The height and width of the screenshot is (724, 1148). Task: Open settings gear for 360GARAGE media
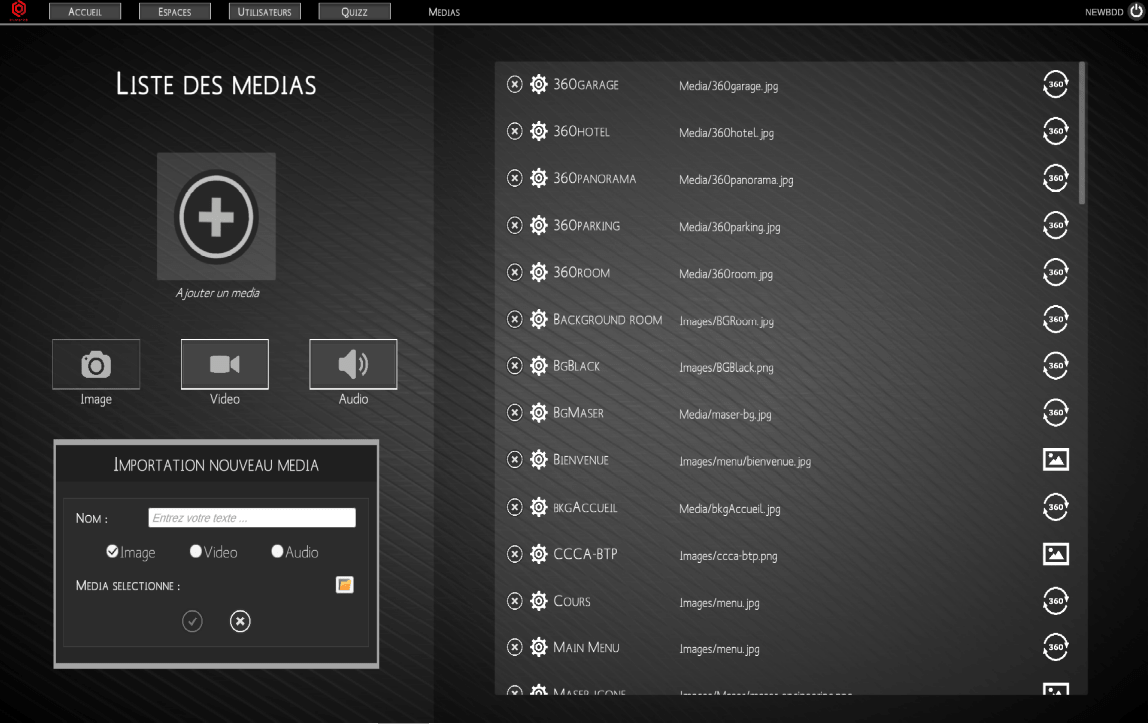[x=538, y=84]
